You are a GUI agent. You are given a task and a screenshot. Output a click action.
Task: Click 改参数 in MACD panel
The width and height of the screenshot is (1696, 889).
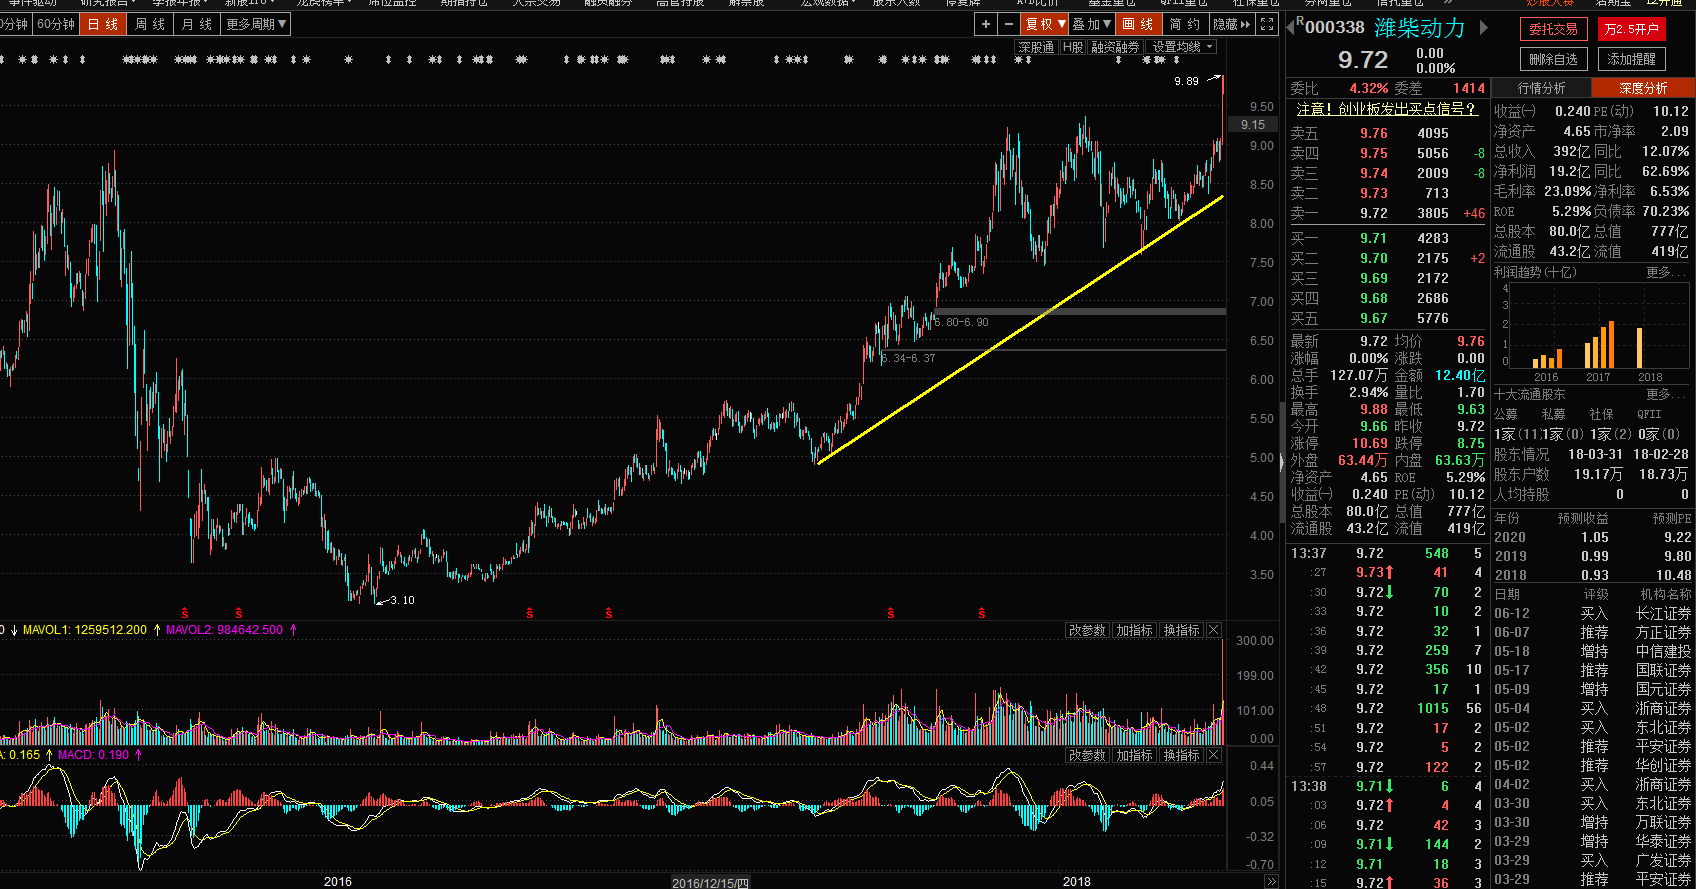pyautogui.click(x=1087, y=755)
